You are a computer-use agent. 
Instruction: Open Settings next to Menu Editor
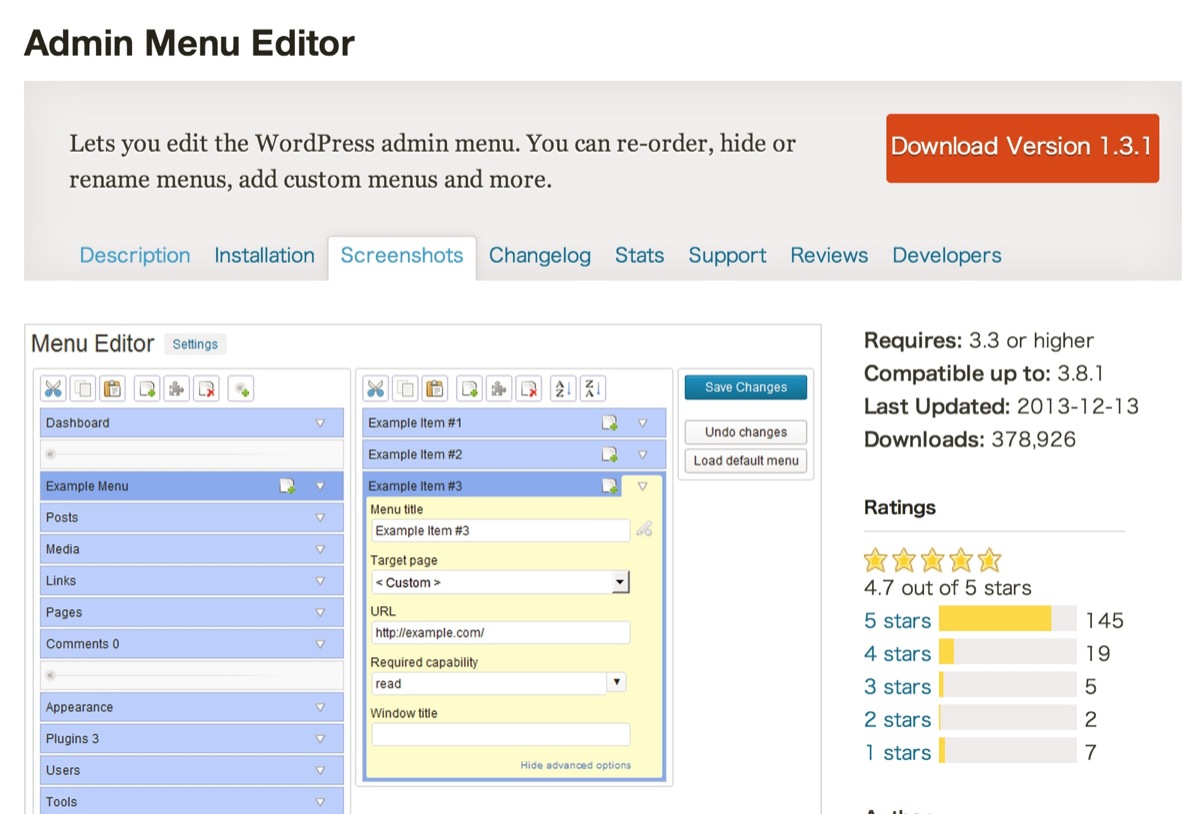pos(195,344)
